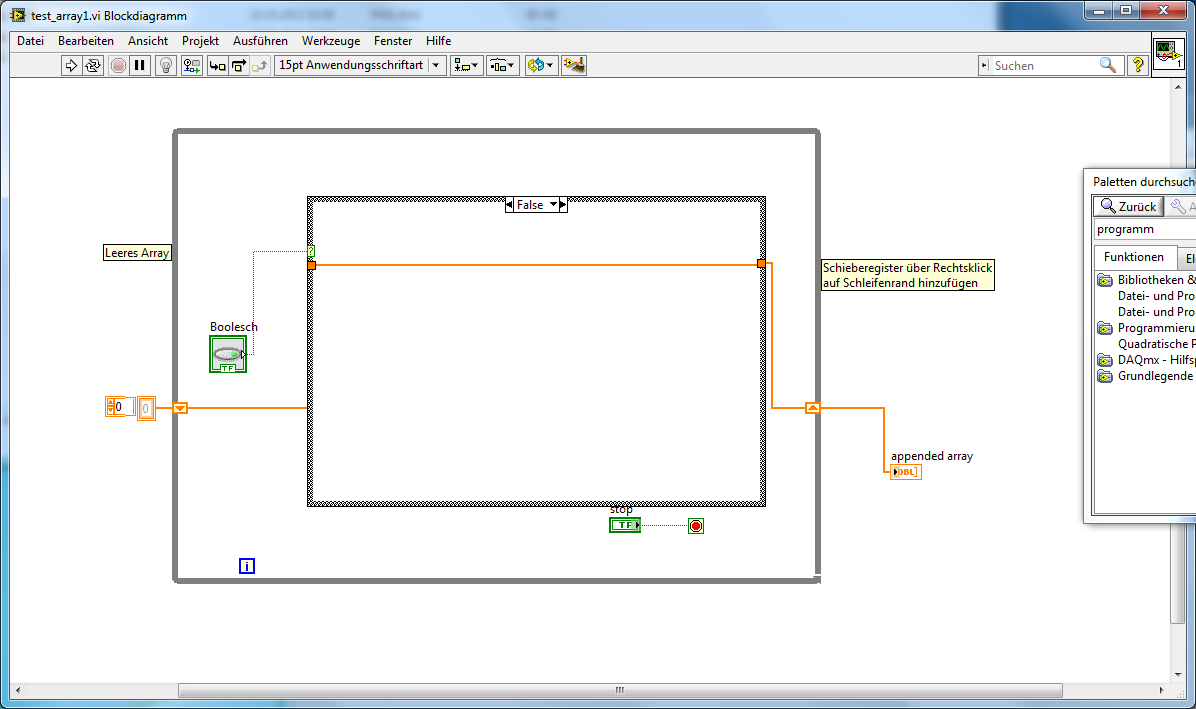Screen dimensions: 1196x709
Task: Toggle Retain Wire Values button
Action: coord(191,66)
